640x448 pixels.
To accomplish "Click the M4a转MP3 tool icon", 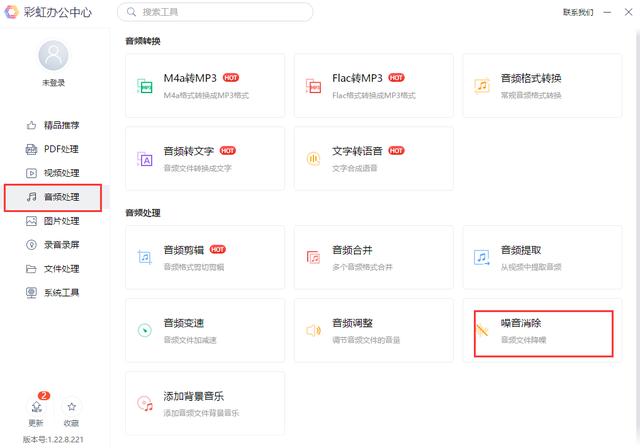I will (144, 86).
